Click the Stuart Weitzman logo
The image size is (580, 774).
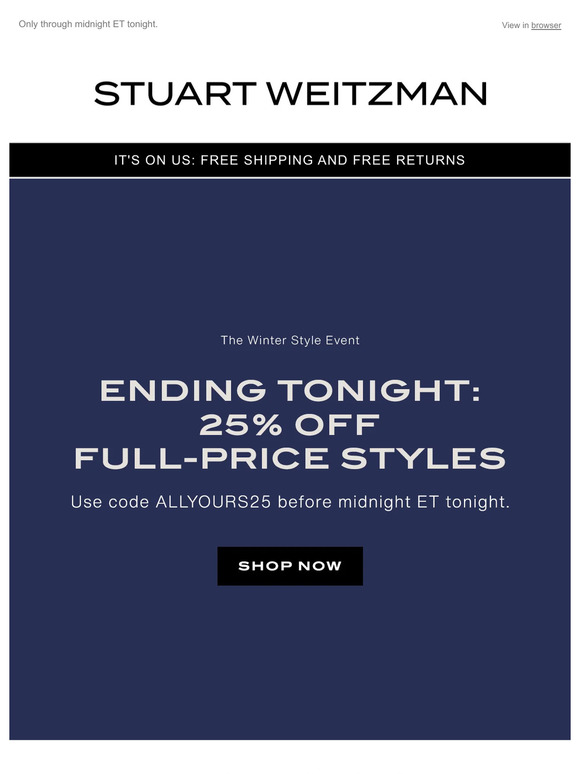coord(290,94)
